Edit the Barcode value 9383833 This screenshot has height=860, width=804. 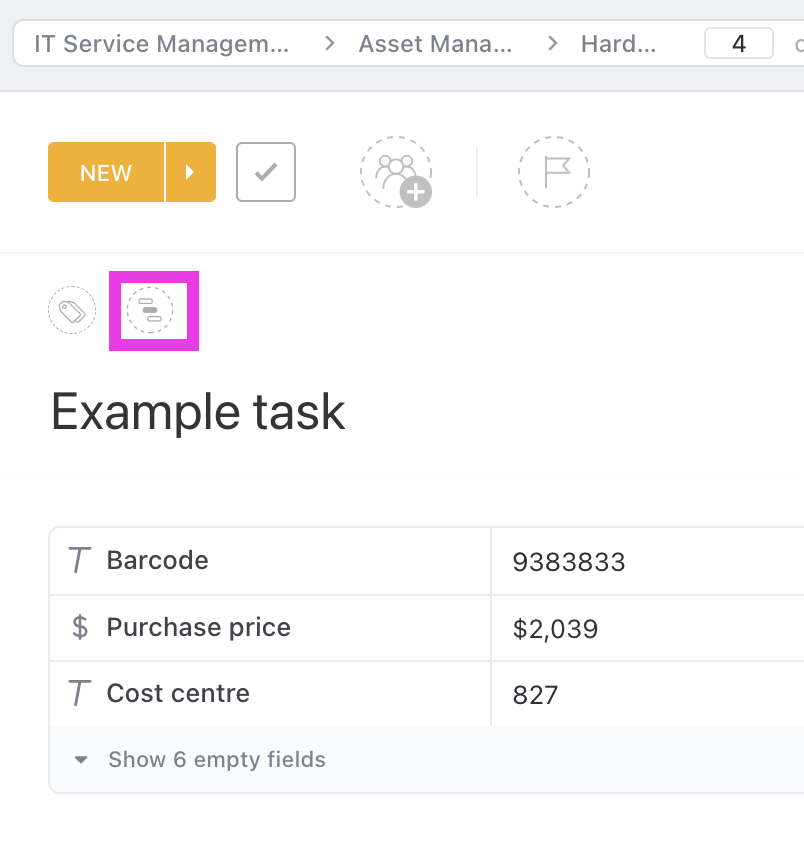(x=569, y=561)
